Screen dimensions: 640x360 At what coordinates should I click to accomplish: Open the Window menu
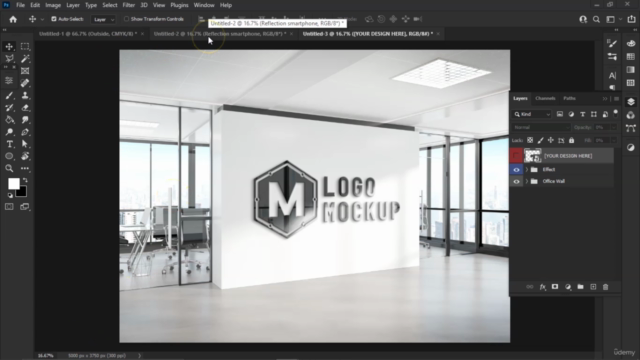point(204,5)
